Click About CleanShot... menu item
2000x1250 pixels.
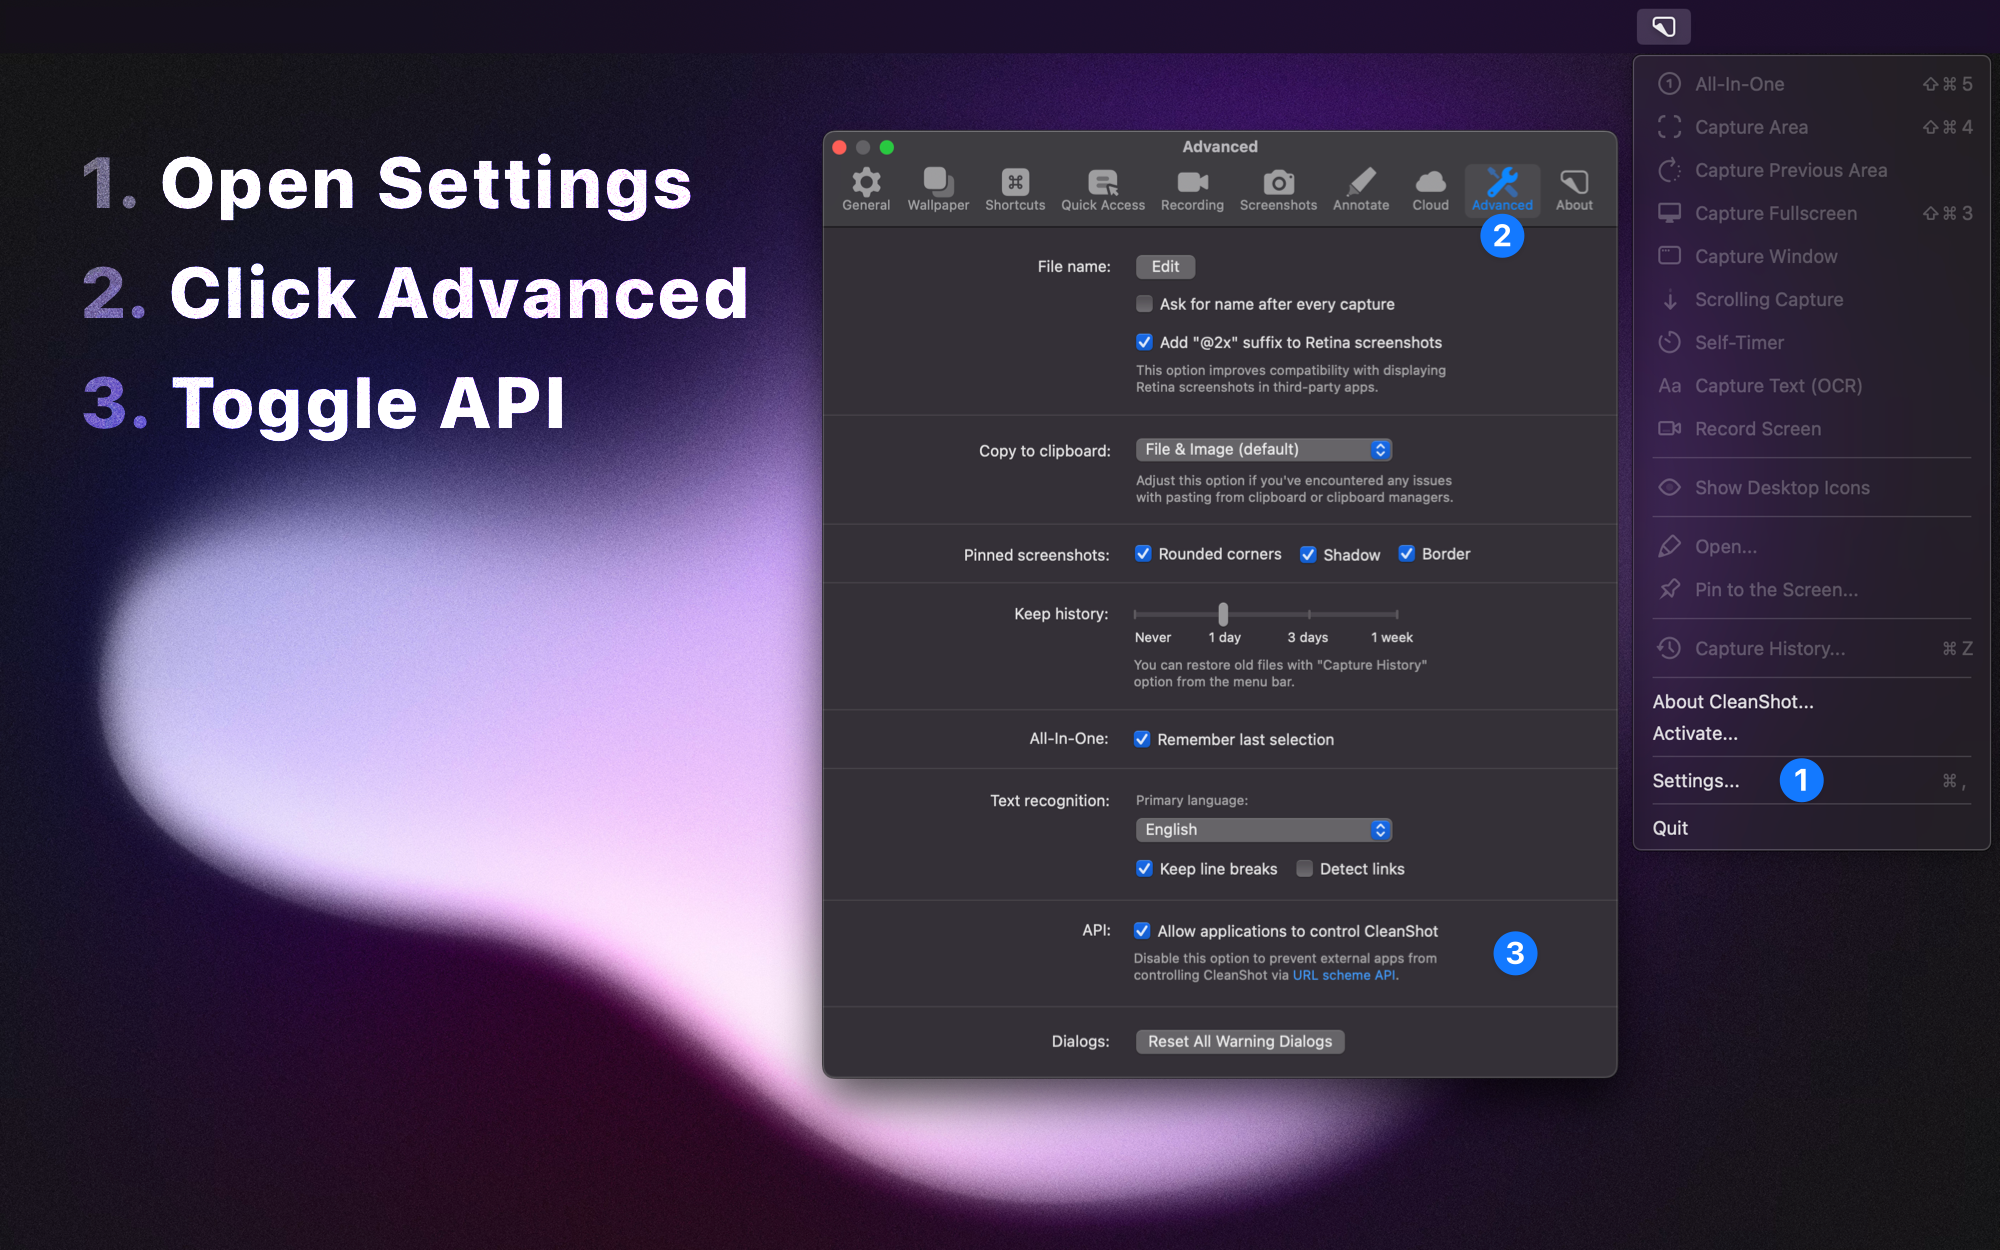1733,702
